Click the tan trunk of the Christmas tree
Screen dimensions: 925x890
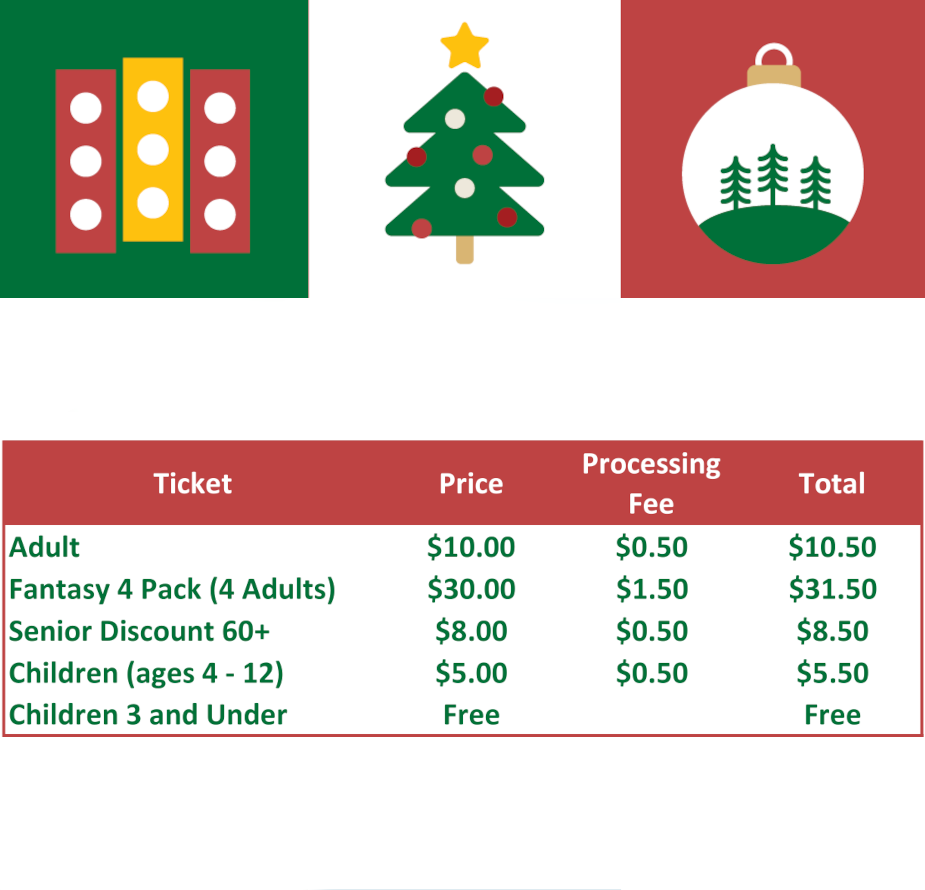tap(464, 248)
